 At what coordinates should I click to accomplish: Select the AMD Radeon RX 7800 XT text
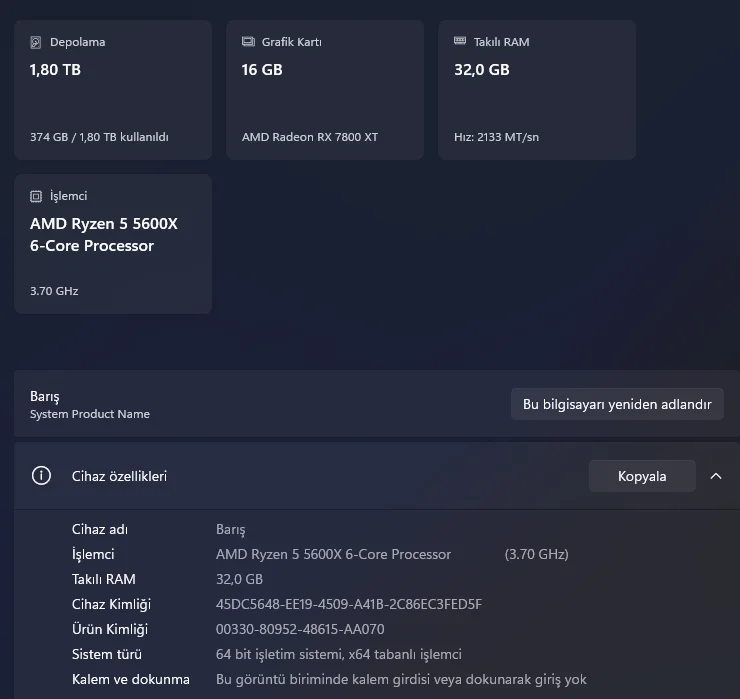coord(310,137)
